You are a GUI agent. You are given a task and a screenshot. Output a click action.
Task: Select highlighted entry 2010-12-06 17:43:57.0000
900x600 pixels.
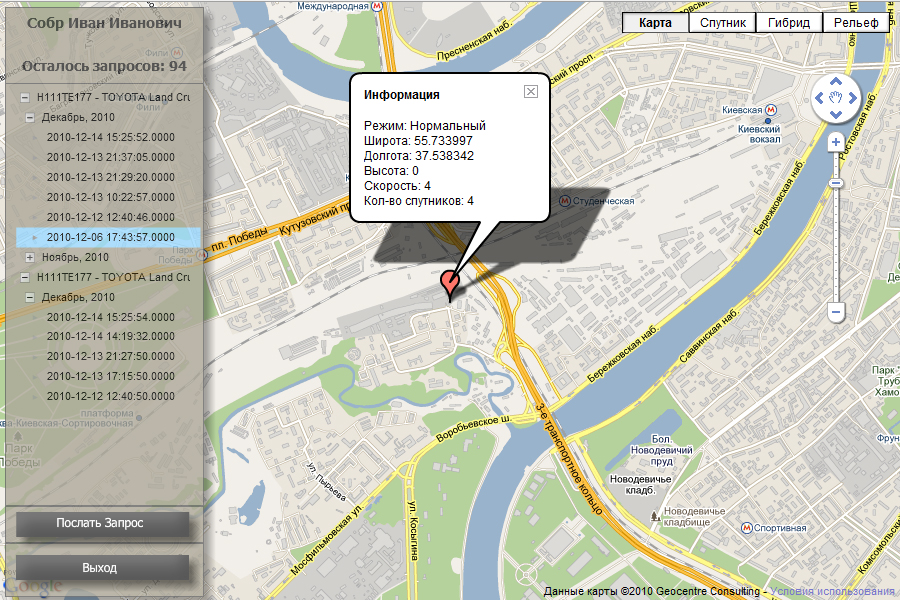108,237
